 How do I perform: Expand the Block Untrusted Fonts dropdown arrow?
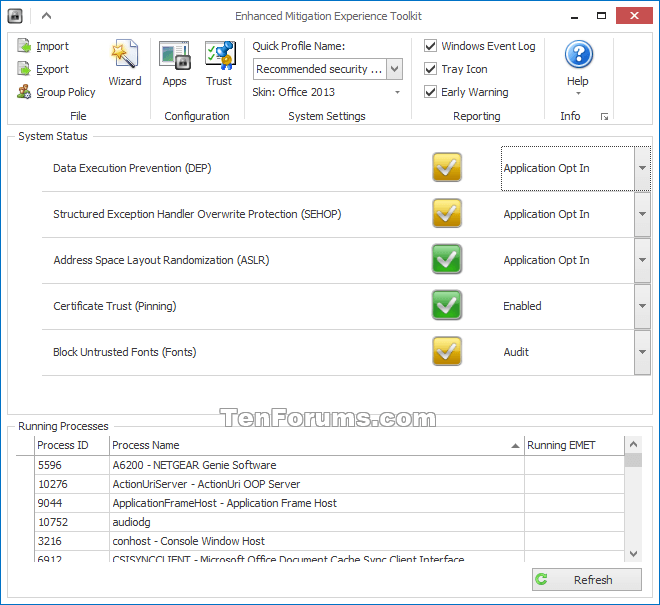pos(642,352)
